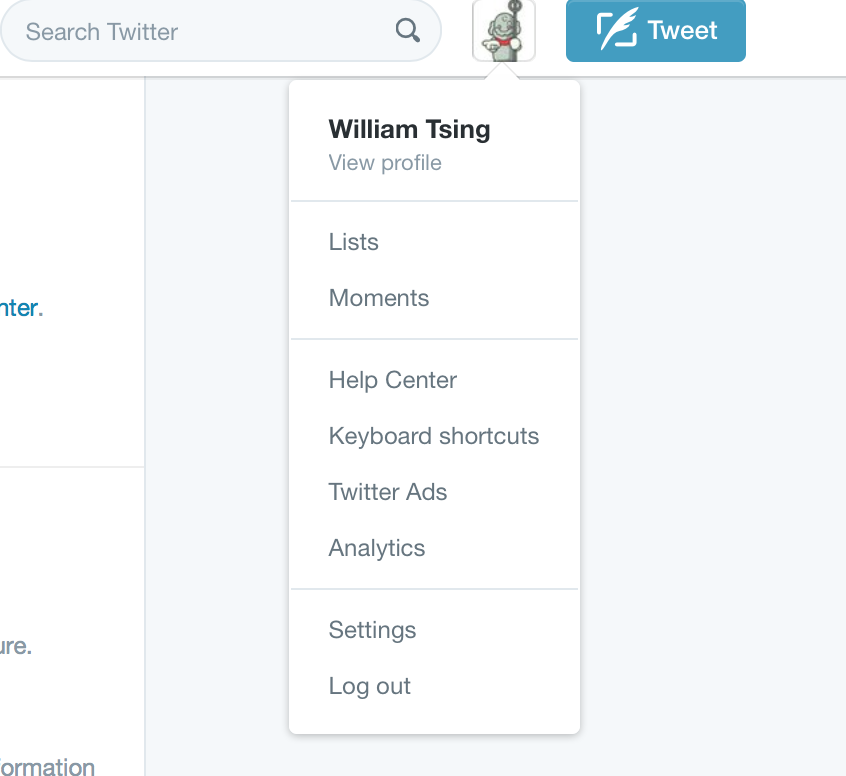
Task: Click the Tweet compose button
Action: [656, 30]
